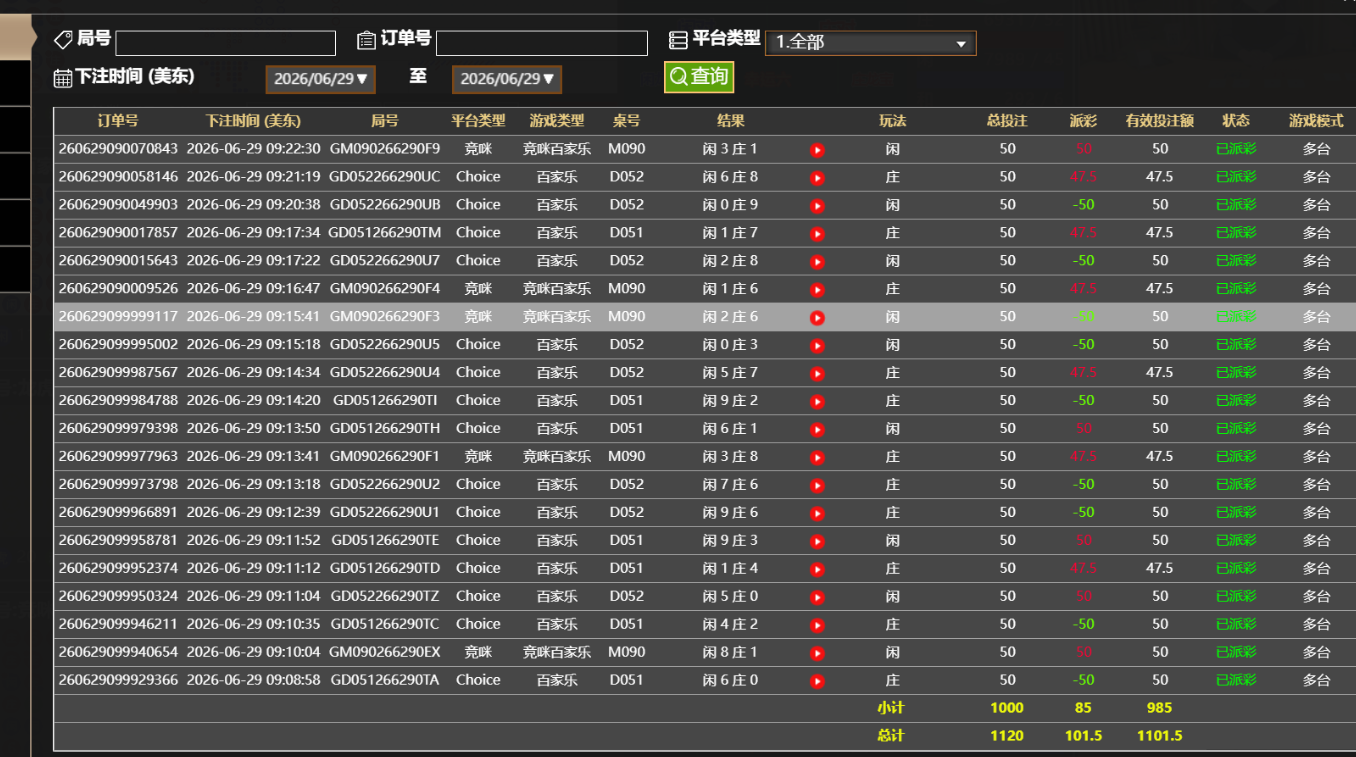Select highlighted order 260629099999117
1356x757 pixels.
(118, 317)
